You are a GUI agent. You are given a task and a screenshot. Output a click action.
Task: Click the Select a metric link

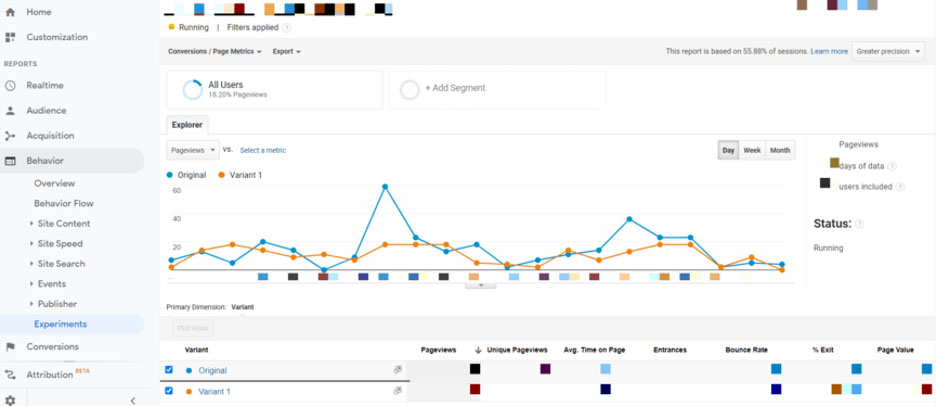(263, 150)
